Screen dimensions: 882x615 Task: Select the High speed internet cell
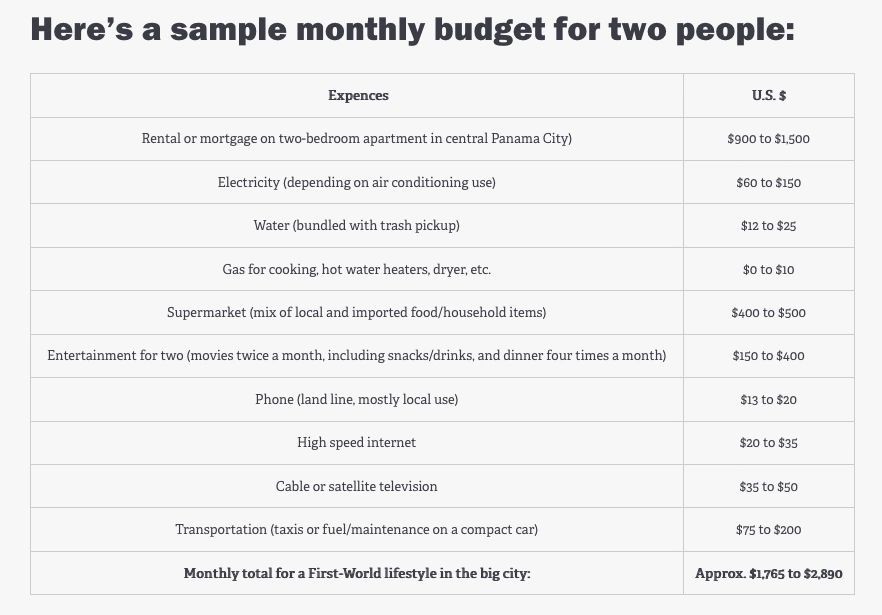357,443
